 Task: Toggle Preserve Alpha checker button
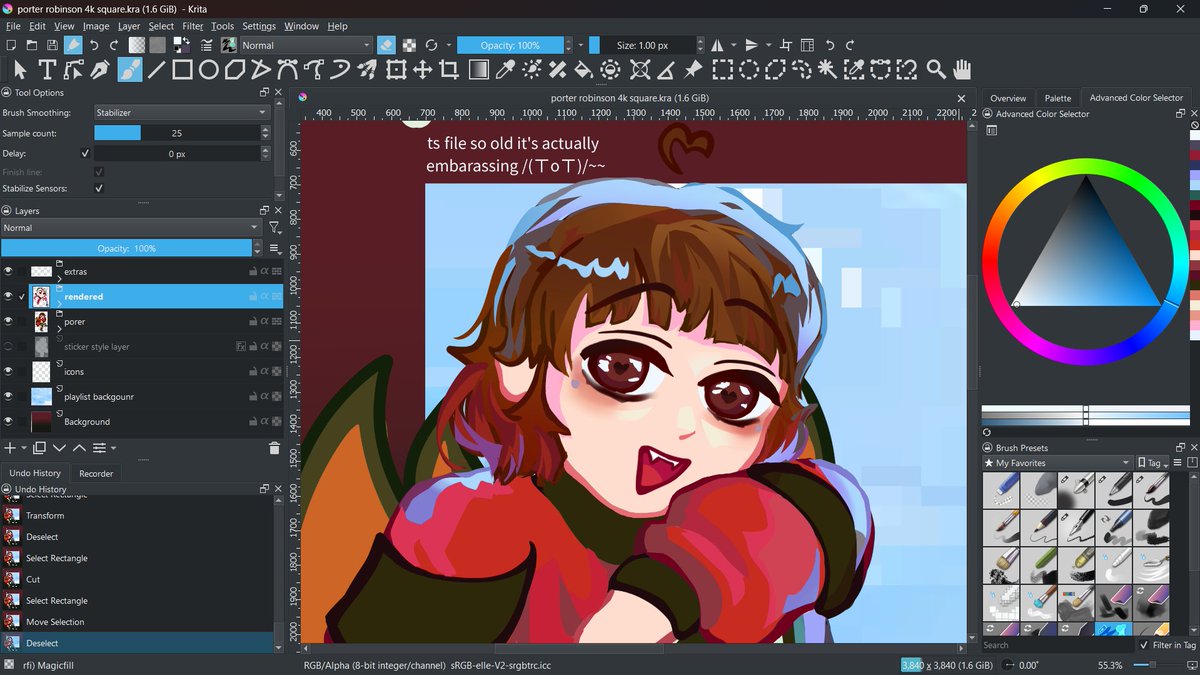410,45
